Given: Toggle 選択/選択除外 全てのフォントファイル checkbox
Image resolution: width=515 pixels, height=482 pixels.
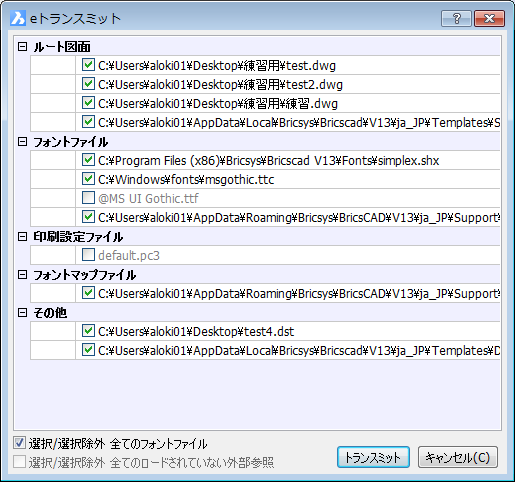Looking at the screenshot, I should [19, 443].
